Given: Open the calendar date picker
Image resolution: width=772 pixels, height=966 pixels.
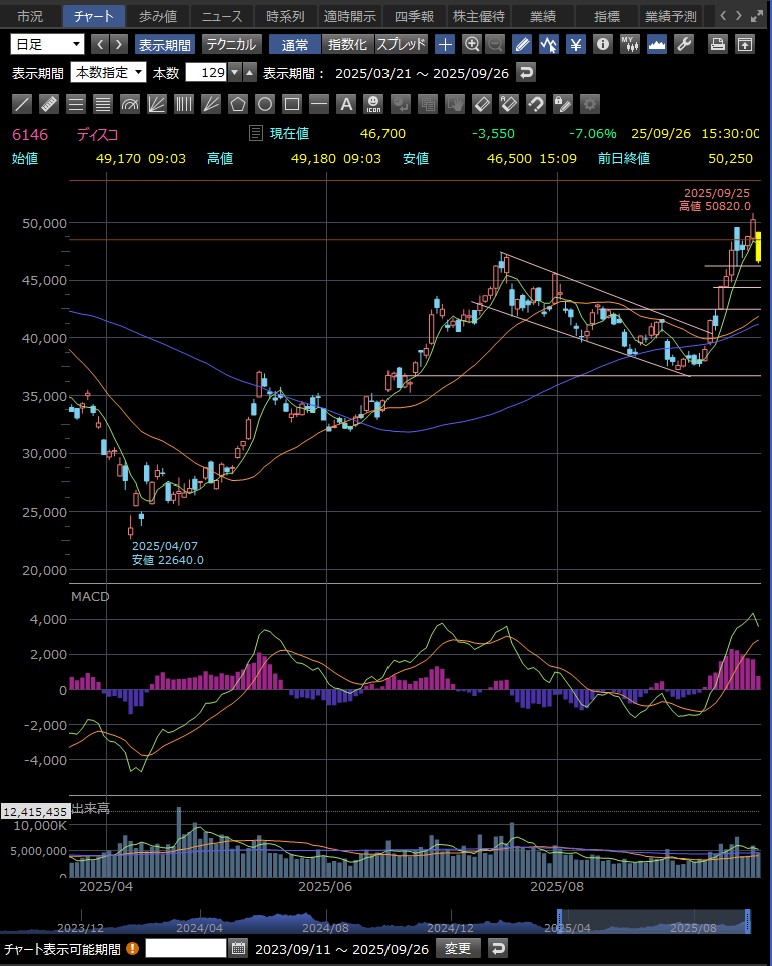Looking at the screenshot, I should click(238, 948).
